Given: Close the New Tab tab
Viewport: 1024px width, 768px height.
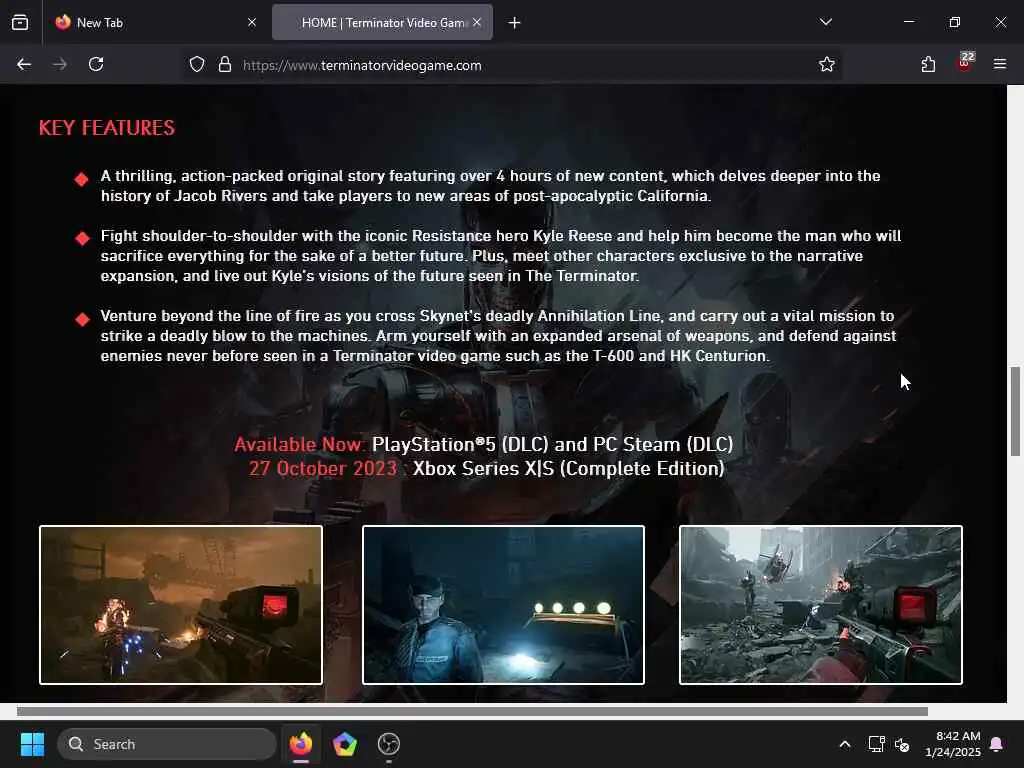Looking at the screenshot, I should [252, 22].
